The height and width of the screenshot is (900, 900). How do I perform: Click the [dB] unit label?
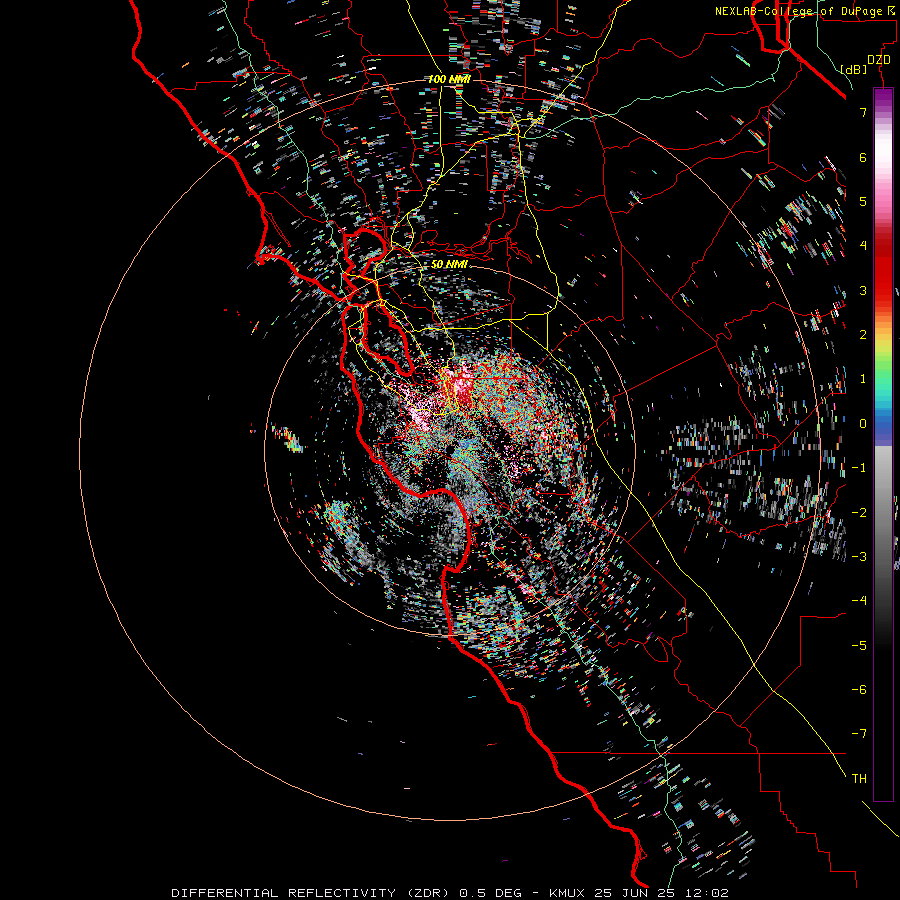click(853, 69)
